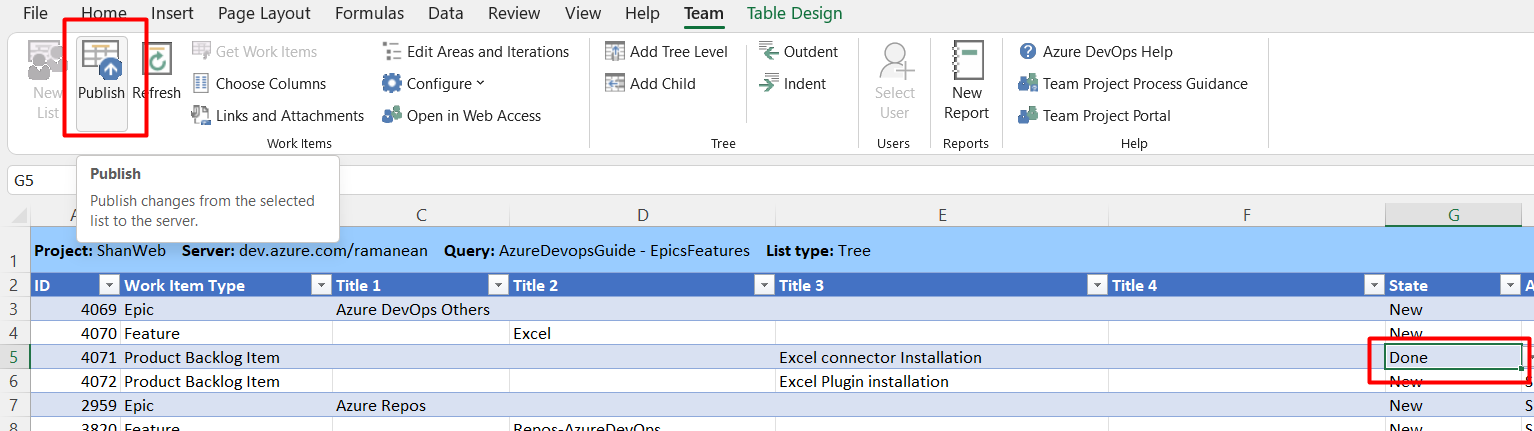Open the State column filter dropdown
Screen dimensions: 1534x431
1510,286
